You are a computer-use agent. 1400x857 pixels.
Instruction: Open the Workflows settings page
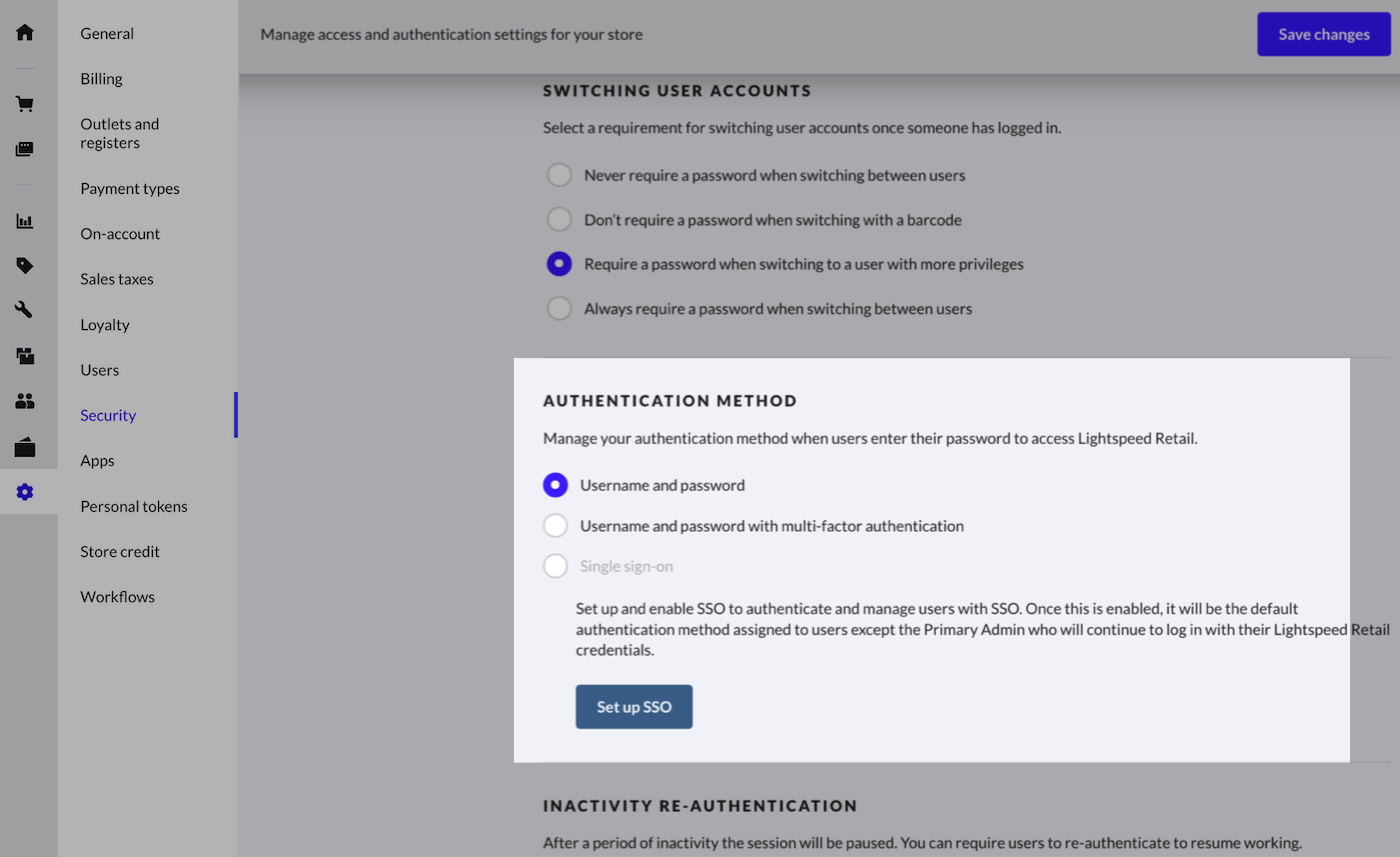117,596
